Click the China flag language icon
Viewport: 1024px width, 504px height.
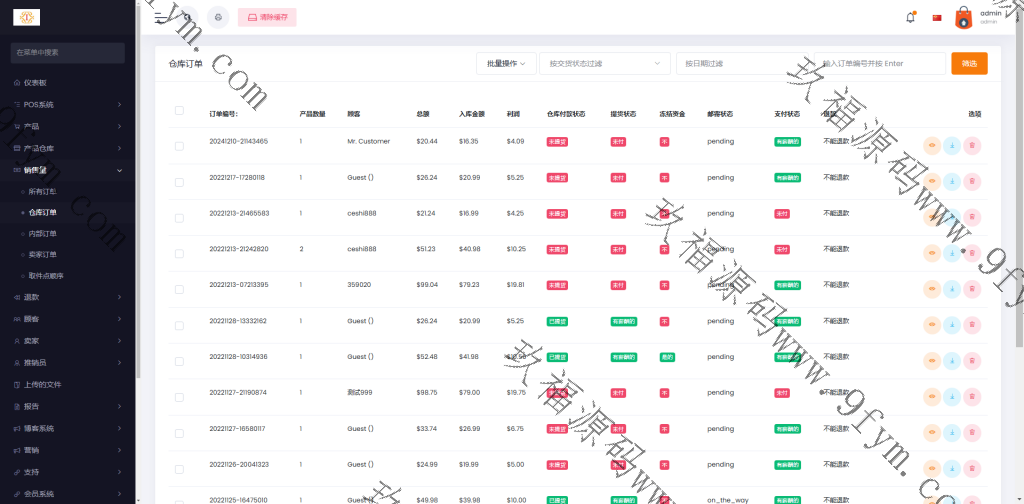coord(937,17)
